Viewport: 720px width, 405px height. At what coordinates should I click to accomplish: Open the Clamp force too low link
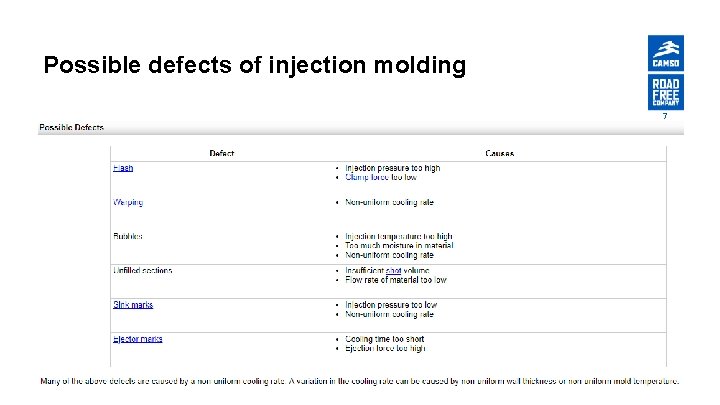tap(381, 177)
